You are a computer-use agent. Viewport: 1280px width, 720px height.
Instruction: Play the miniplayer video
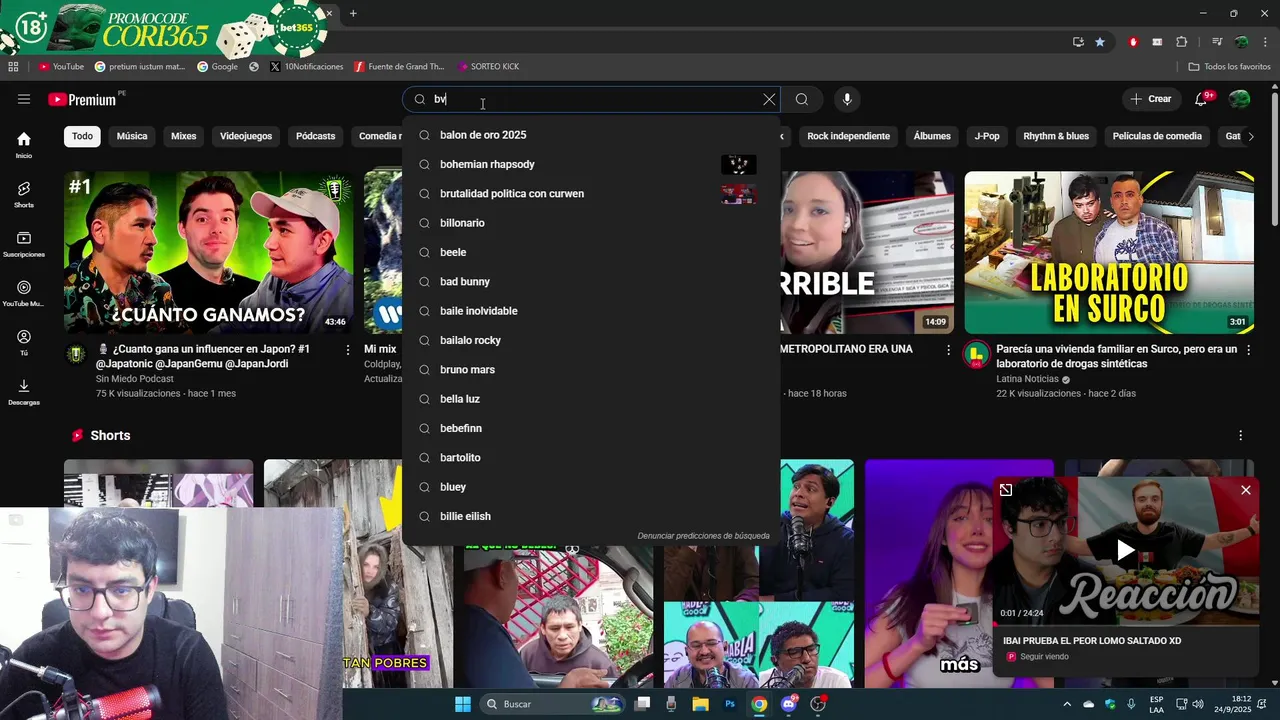[x=1126, y=550]
